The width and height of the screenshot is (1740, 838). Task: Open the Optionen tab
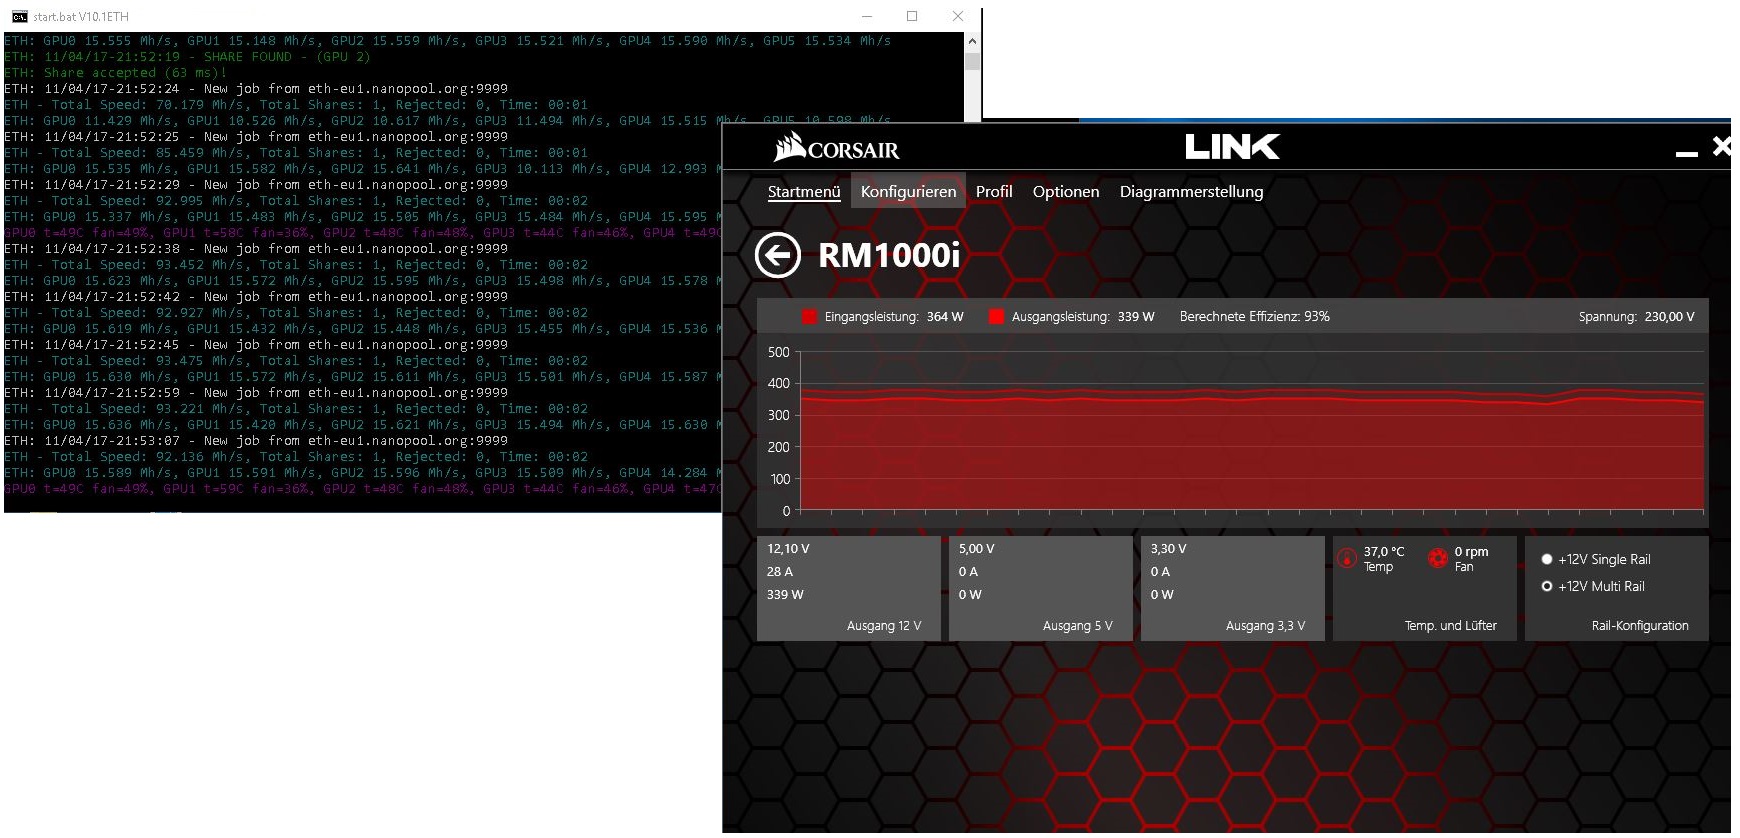[1066, 191]
